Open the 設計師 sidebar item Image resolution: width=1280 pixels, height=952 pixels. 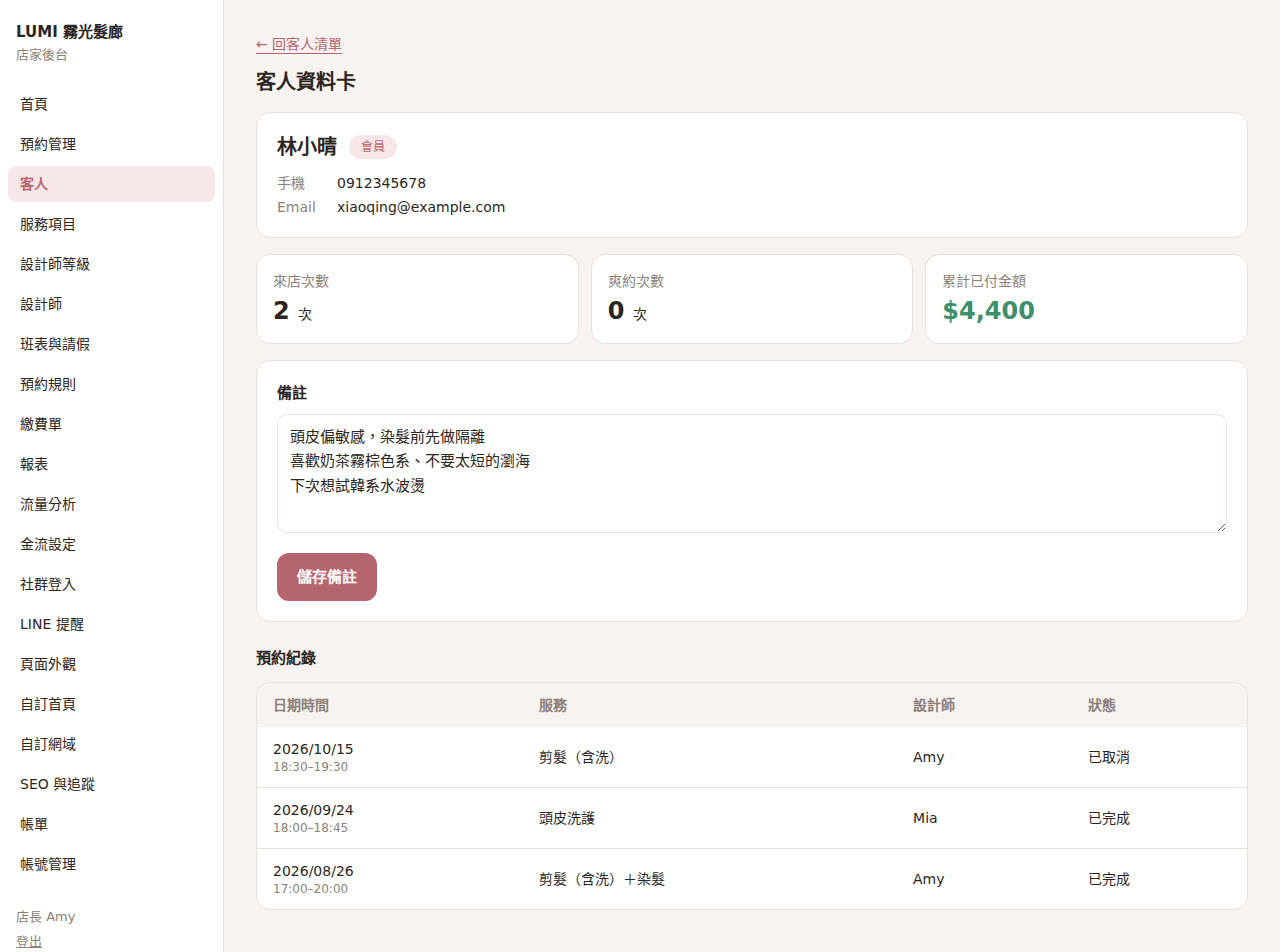[111, 304]
